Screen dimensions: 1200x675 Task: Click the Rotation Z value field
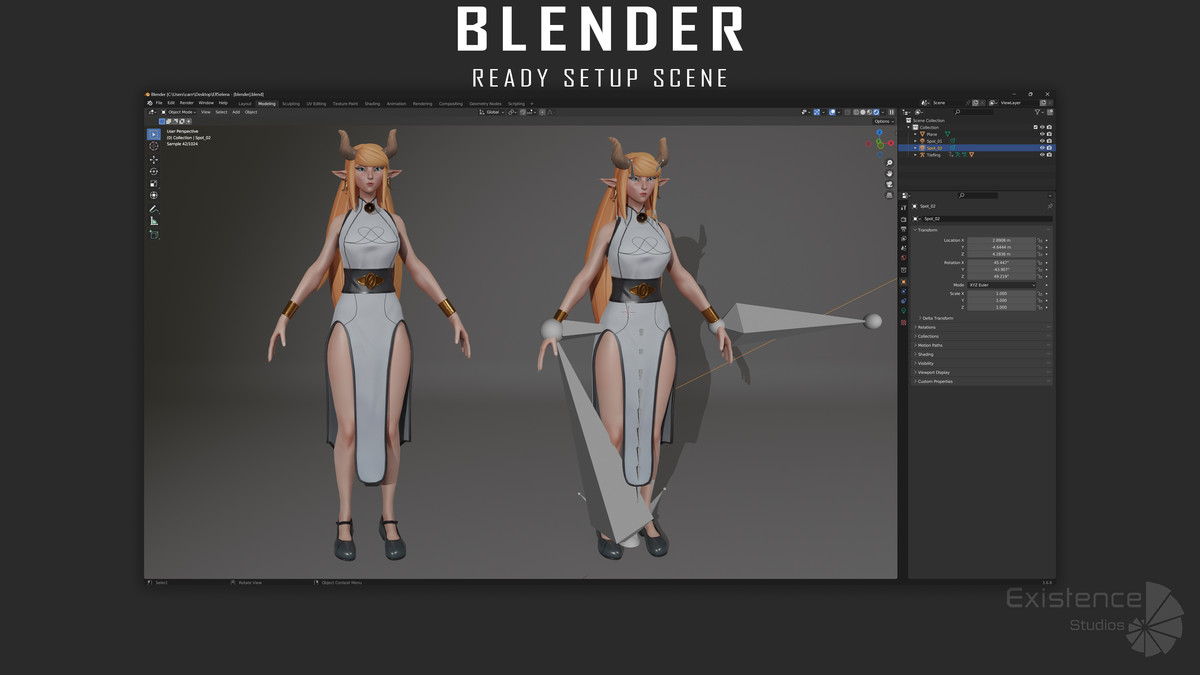[x=1001, y=277]
